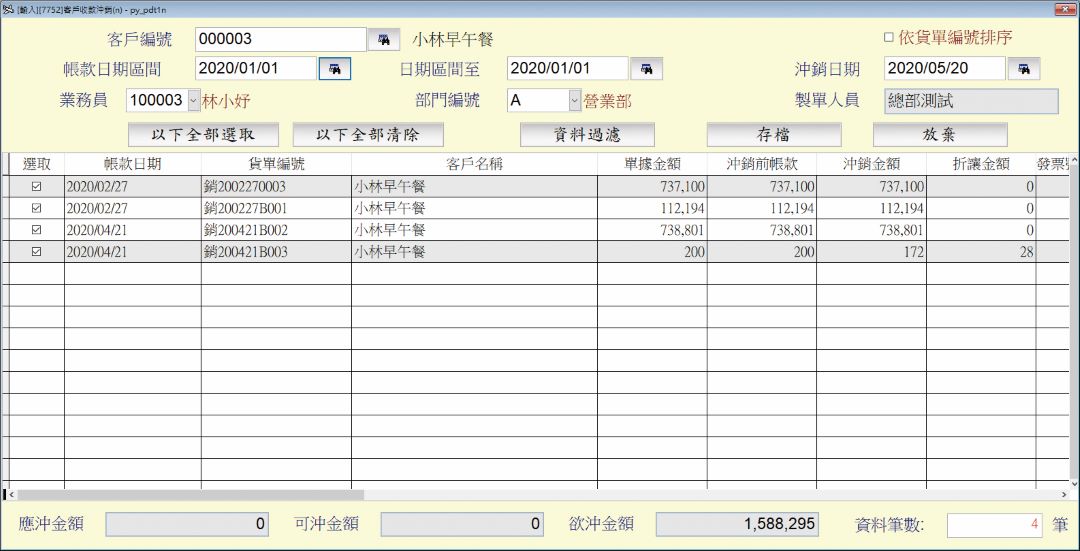Open date picker beside 沖銷日期 field

click(x=1024, y=69)
